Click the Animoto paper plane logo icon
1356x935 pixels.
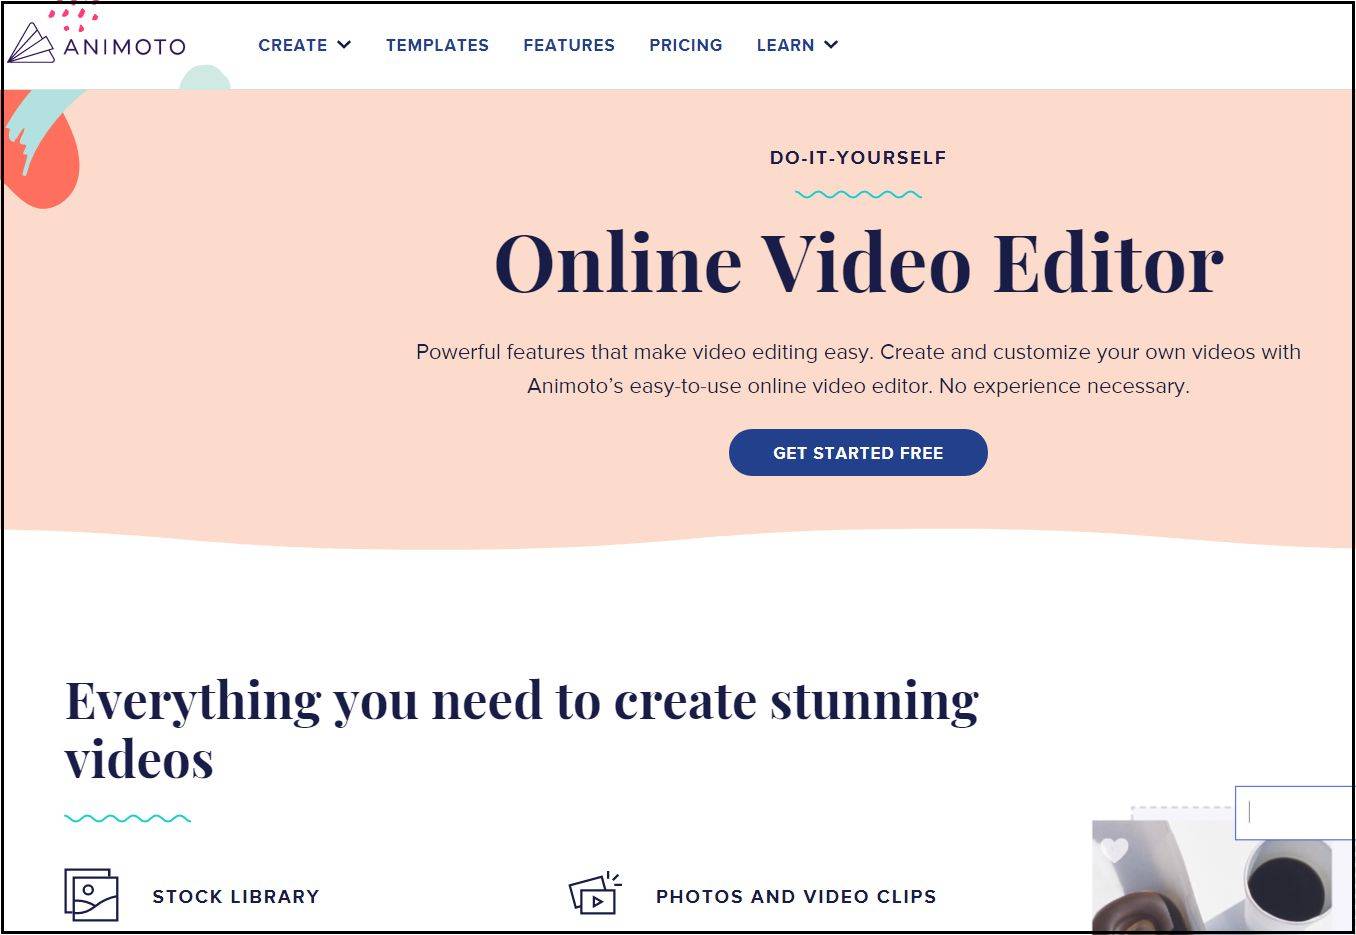click(31, 43)
